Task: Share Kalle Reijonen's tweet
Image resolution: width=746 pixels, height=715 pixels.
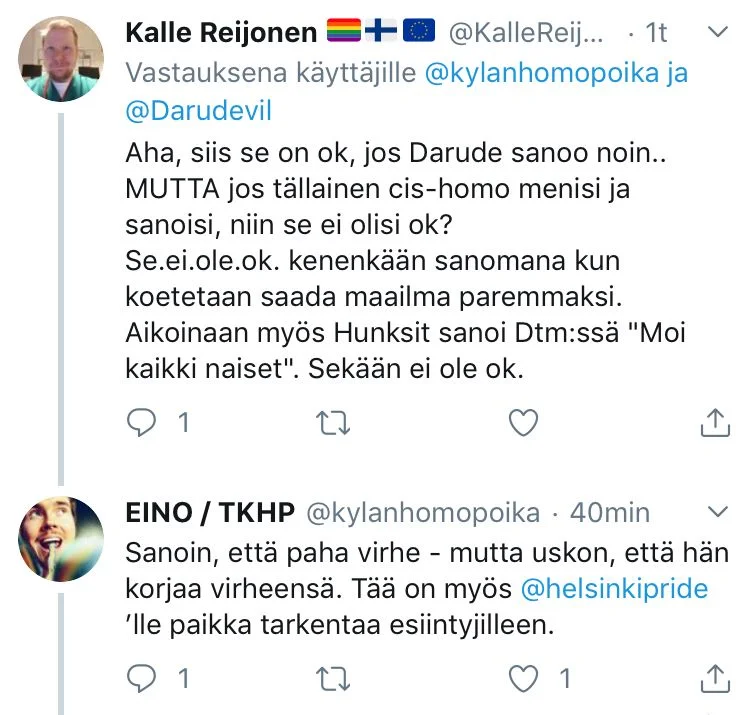Action: click(715, 424)
